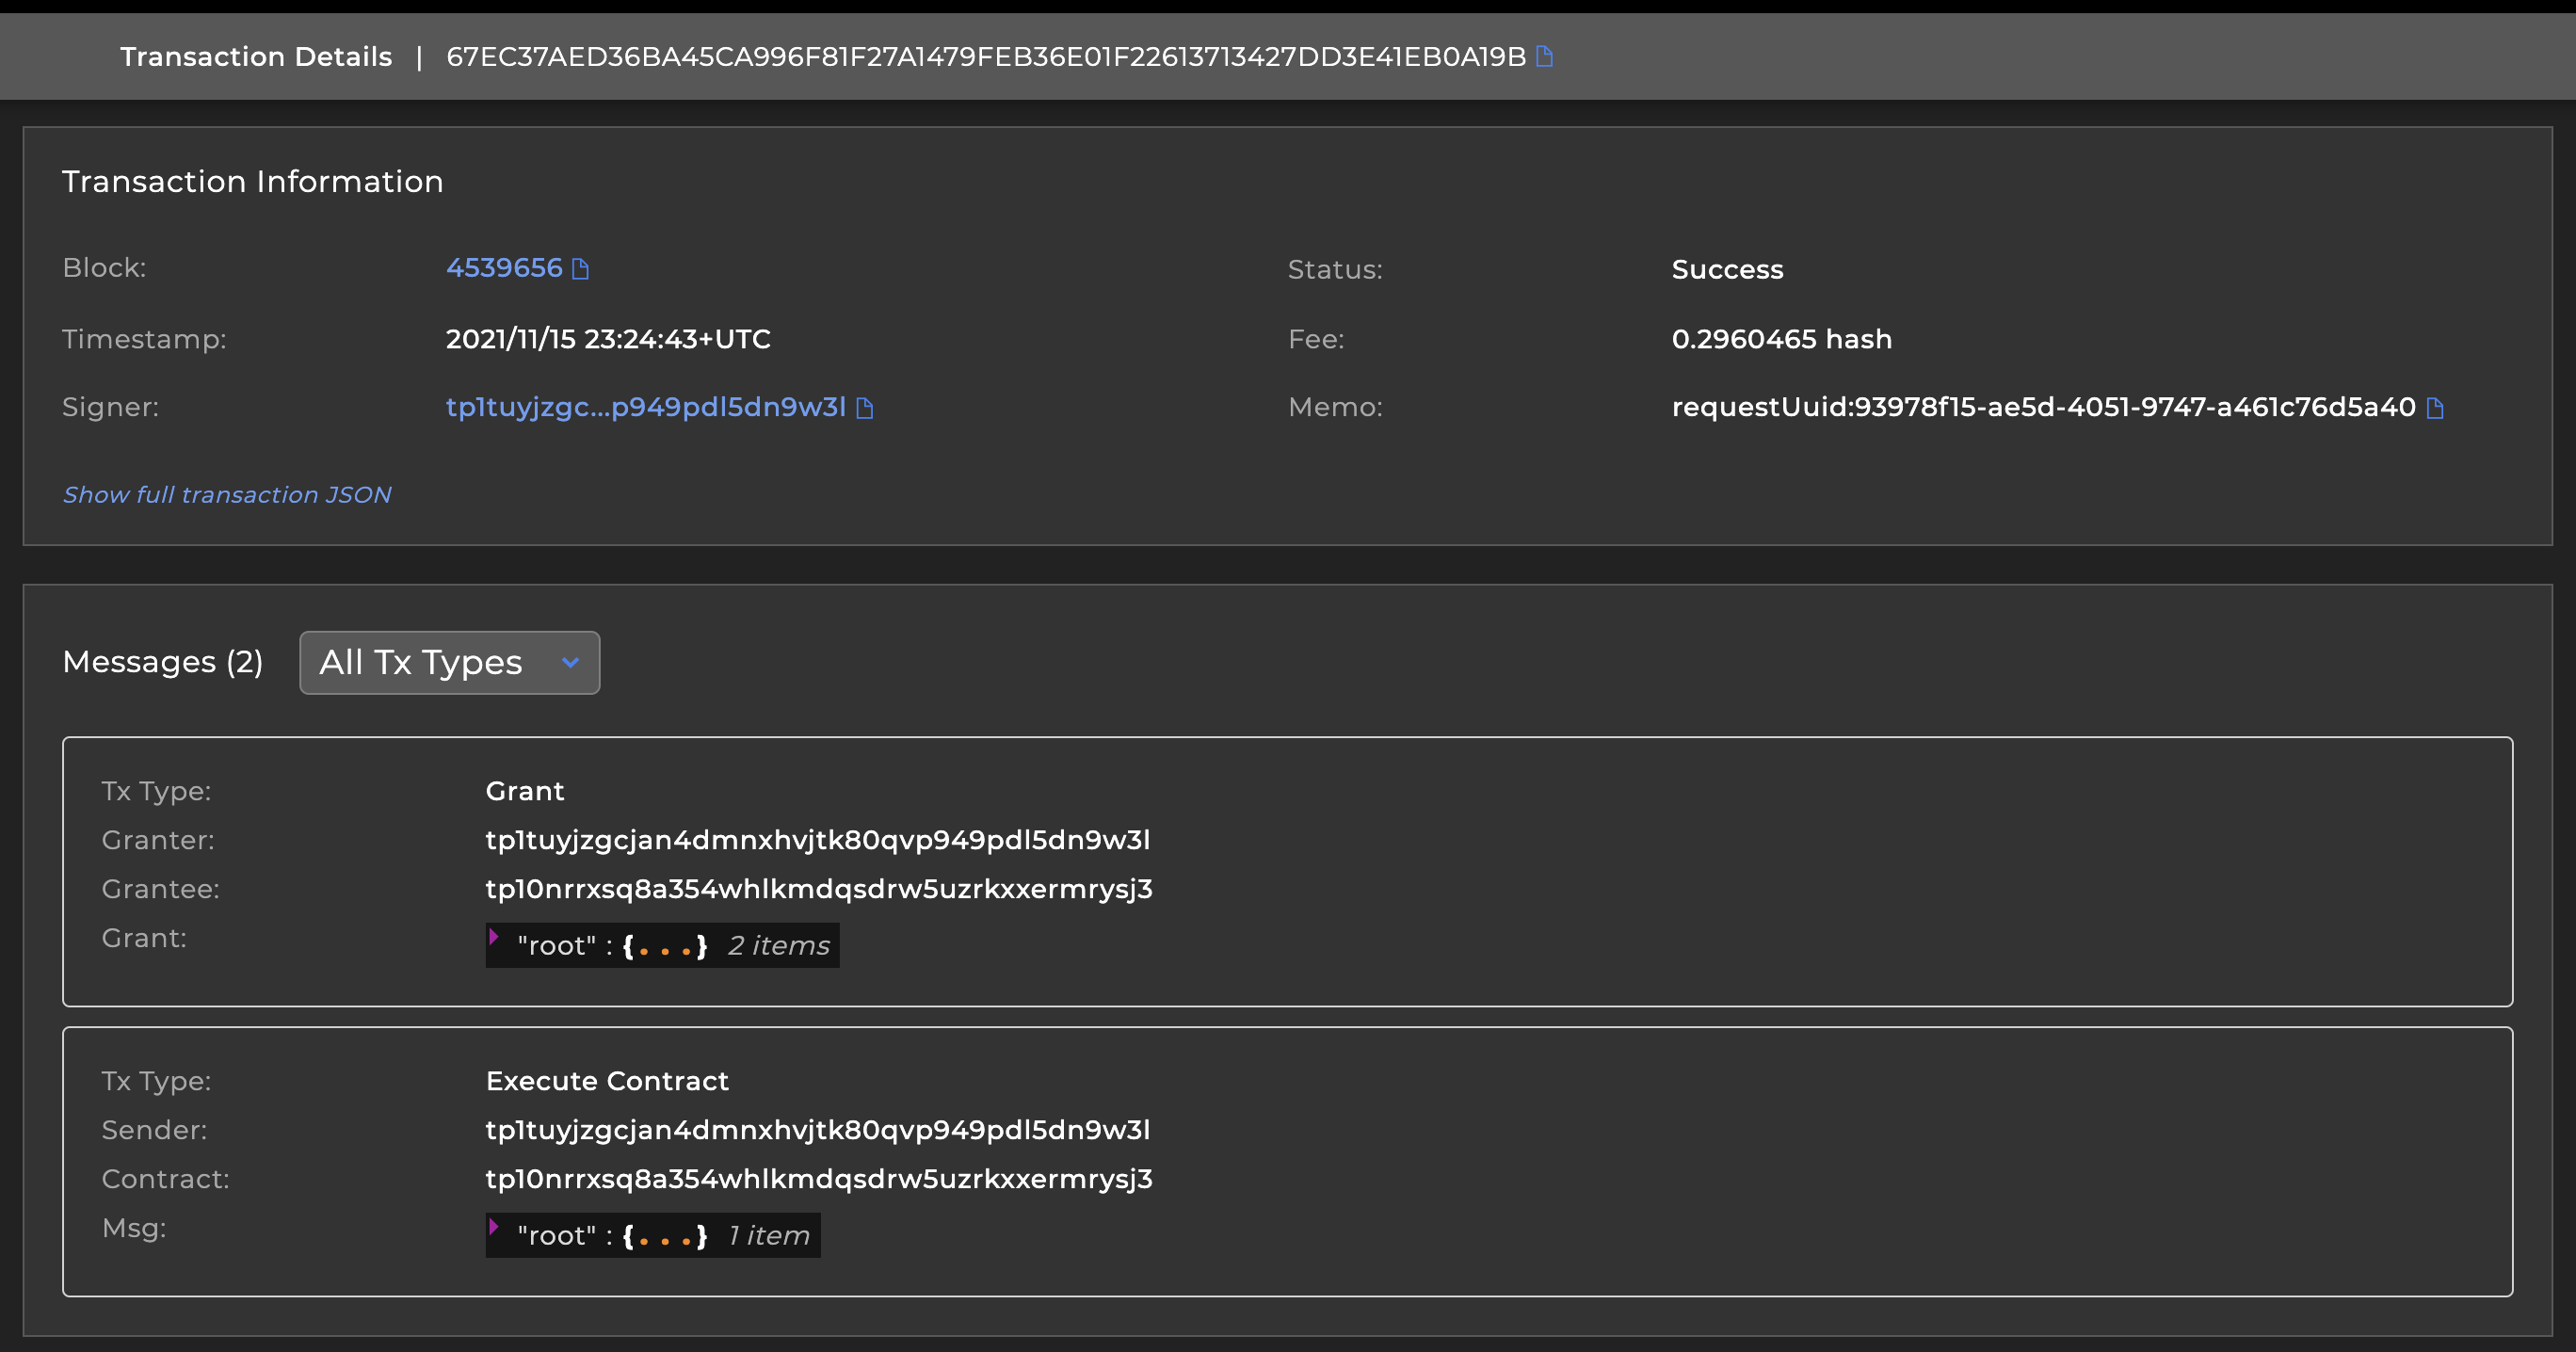Click the memo requestUuid value text
This screenshot has height=1352, width=2576.
(2044, 407)
